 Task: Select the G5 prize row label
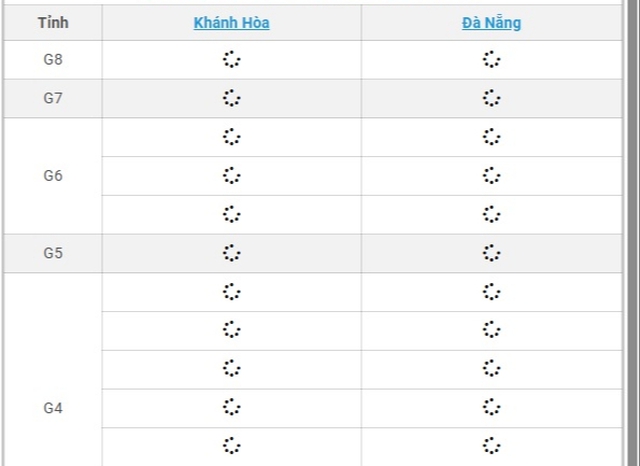pyautogui.click(x=53, y=253)
